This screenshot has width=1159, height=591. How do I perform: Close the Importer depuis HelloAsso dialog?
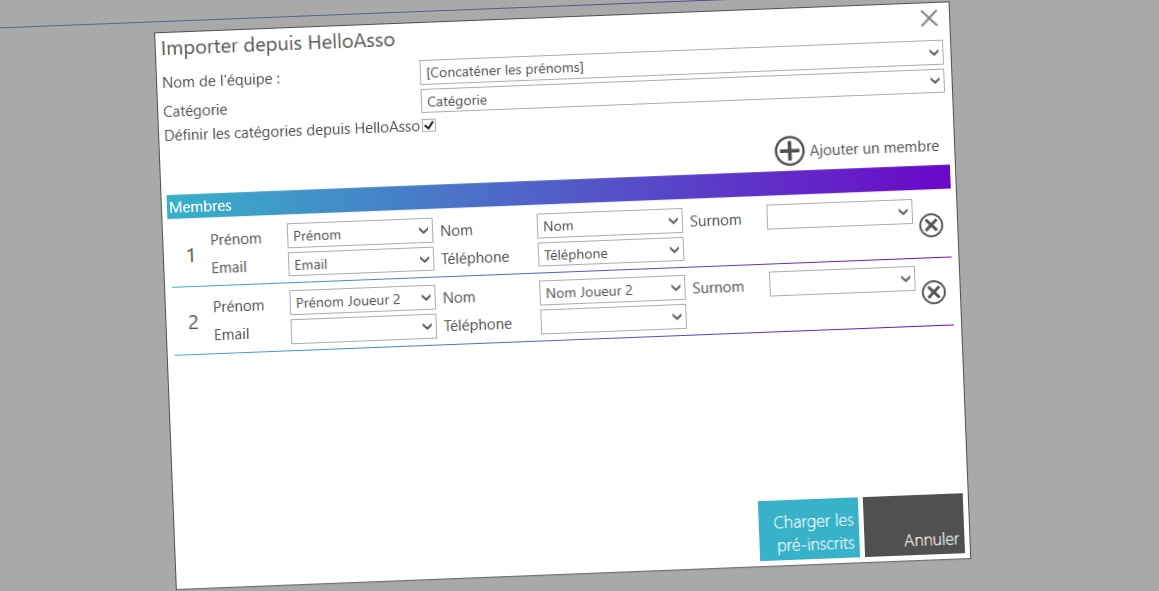928,18
